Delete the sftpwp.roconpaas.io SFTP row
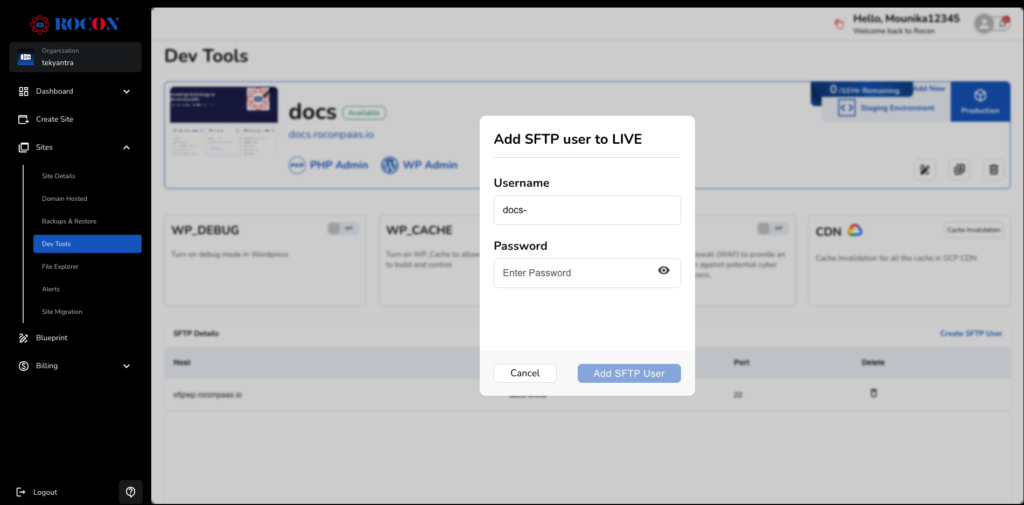 pos(874,393)
